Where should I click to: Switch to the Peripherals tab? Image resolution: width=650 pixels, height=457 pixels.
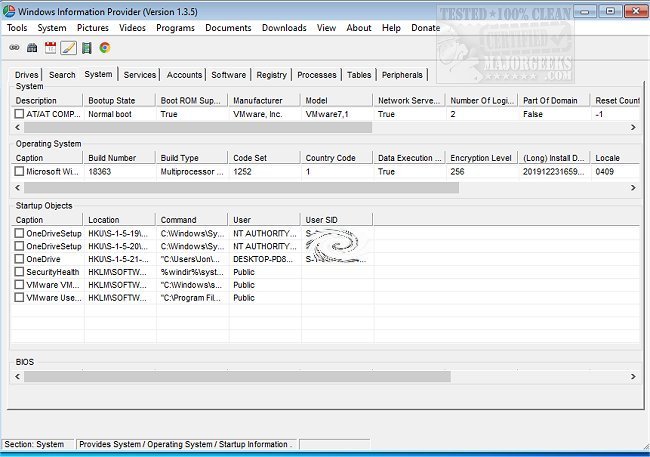click(402, 75)
